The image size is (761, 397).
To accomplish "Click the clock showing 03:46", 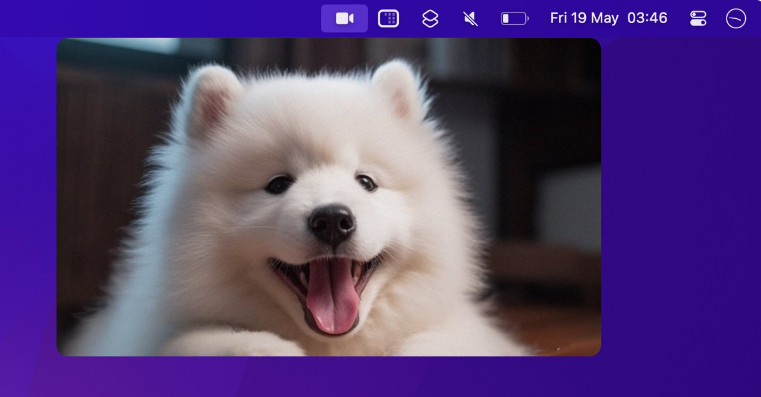I will 647,18.
